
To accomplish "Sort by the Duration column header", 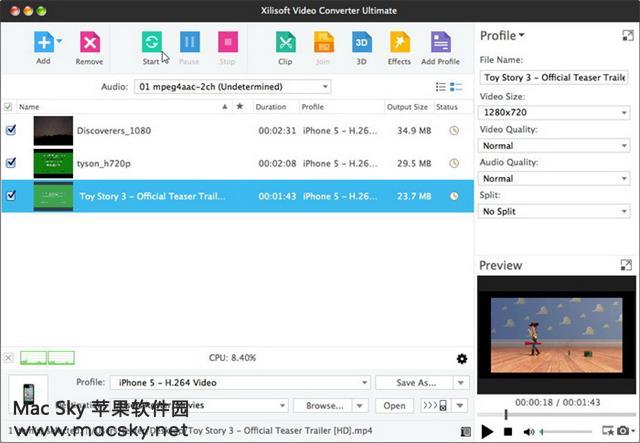I will click(271, 107).
